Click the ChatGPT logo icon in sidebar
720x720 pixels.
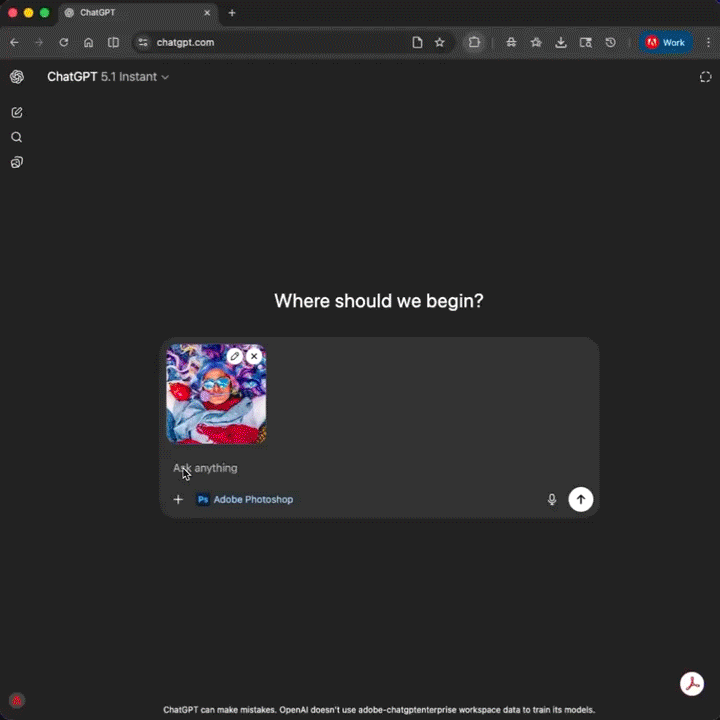pyautogui.click(x=17, y=77)
